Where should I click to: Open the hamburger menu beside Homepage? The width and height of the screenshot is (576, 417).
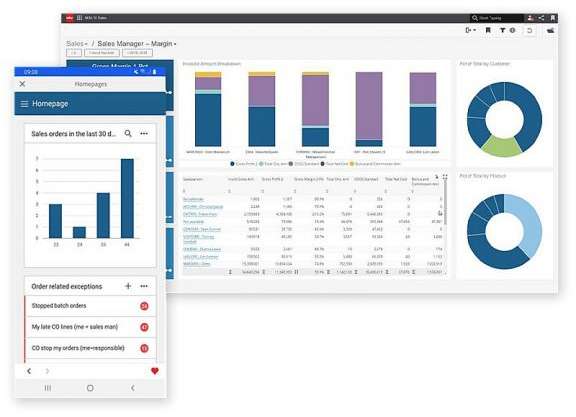(x=24, y=104)
